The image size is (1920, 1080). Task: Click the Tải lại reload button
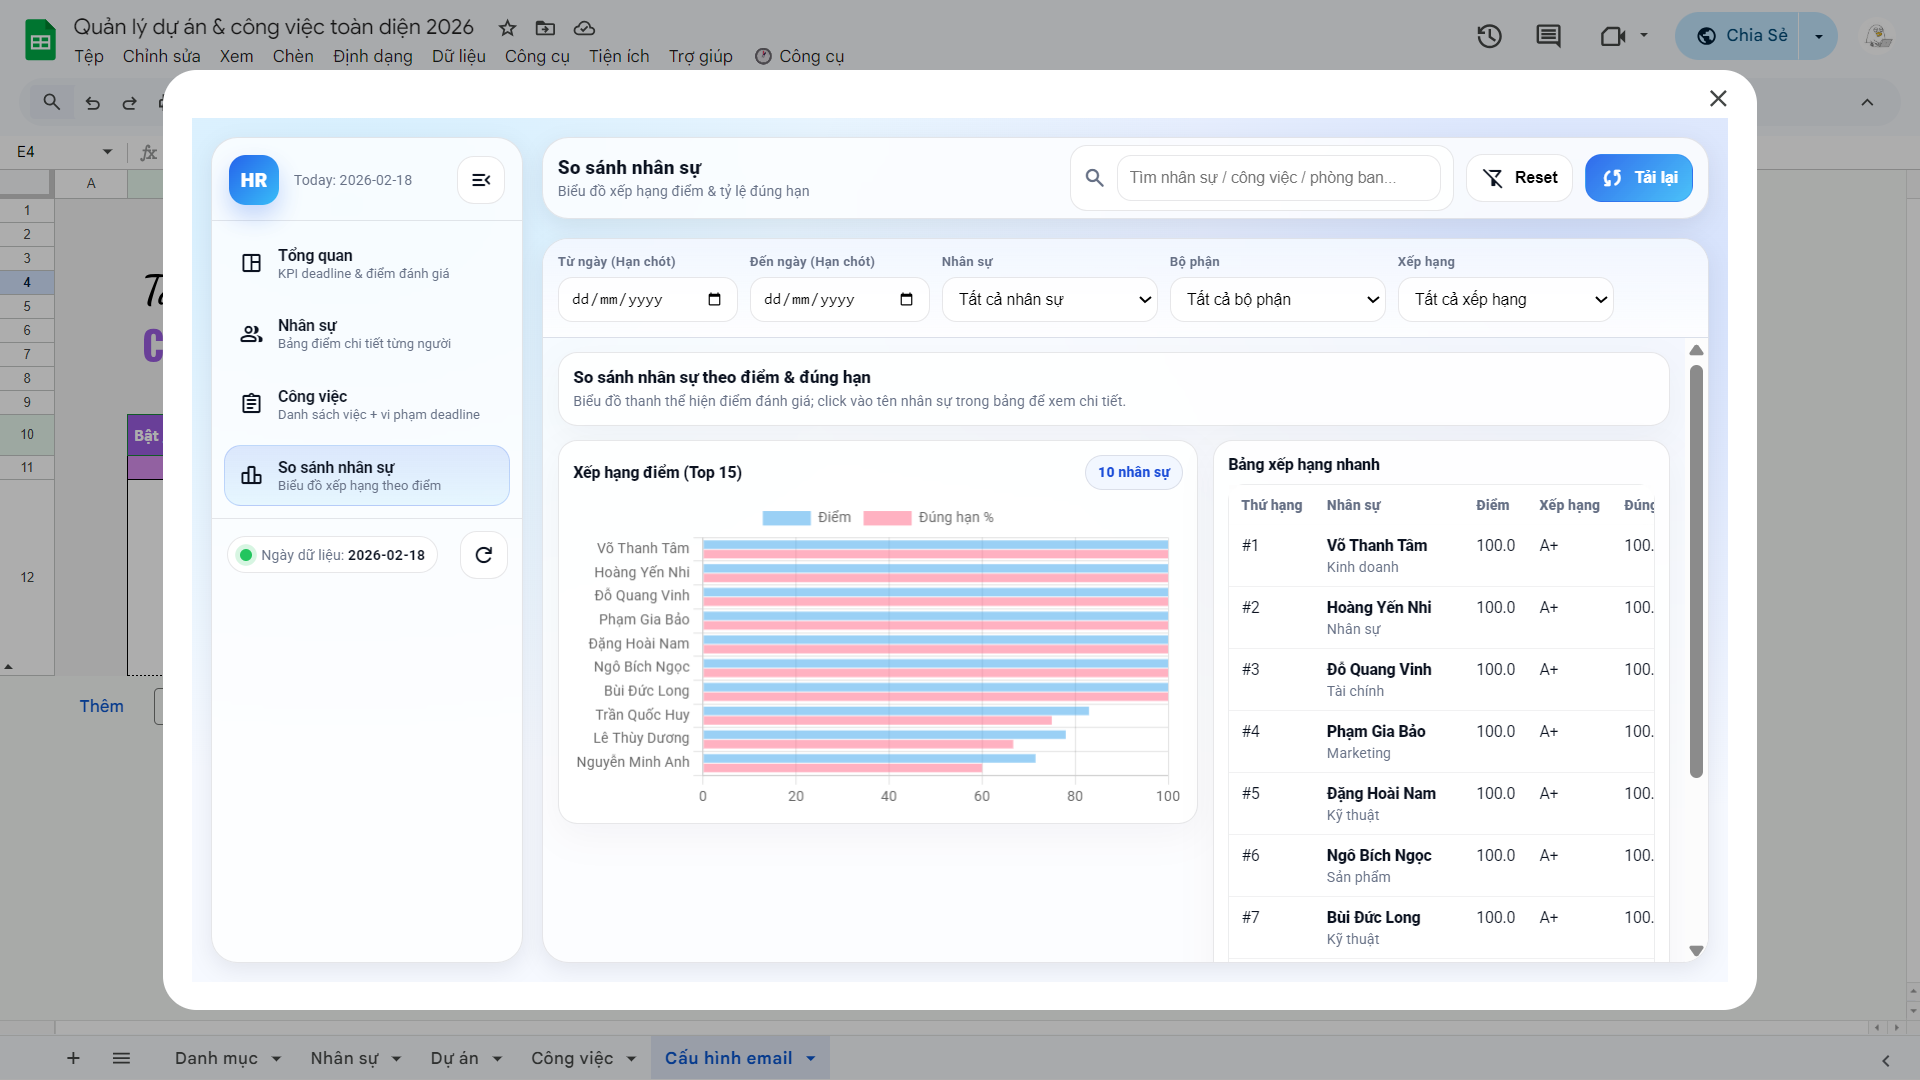[1639, 178]
